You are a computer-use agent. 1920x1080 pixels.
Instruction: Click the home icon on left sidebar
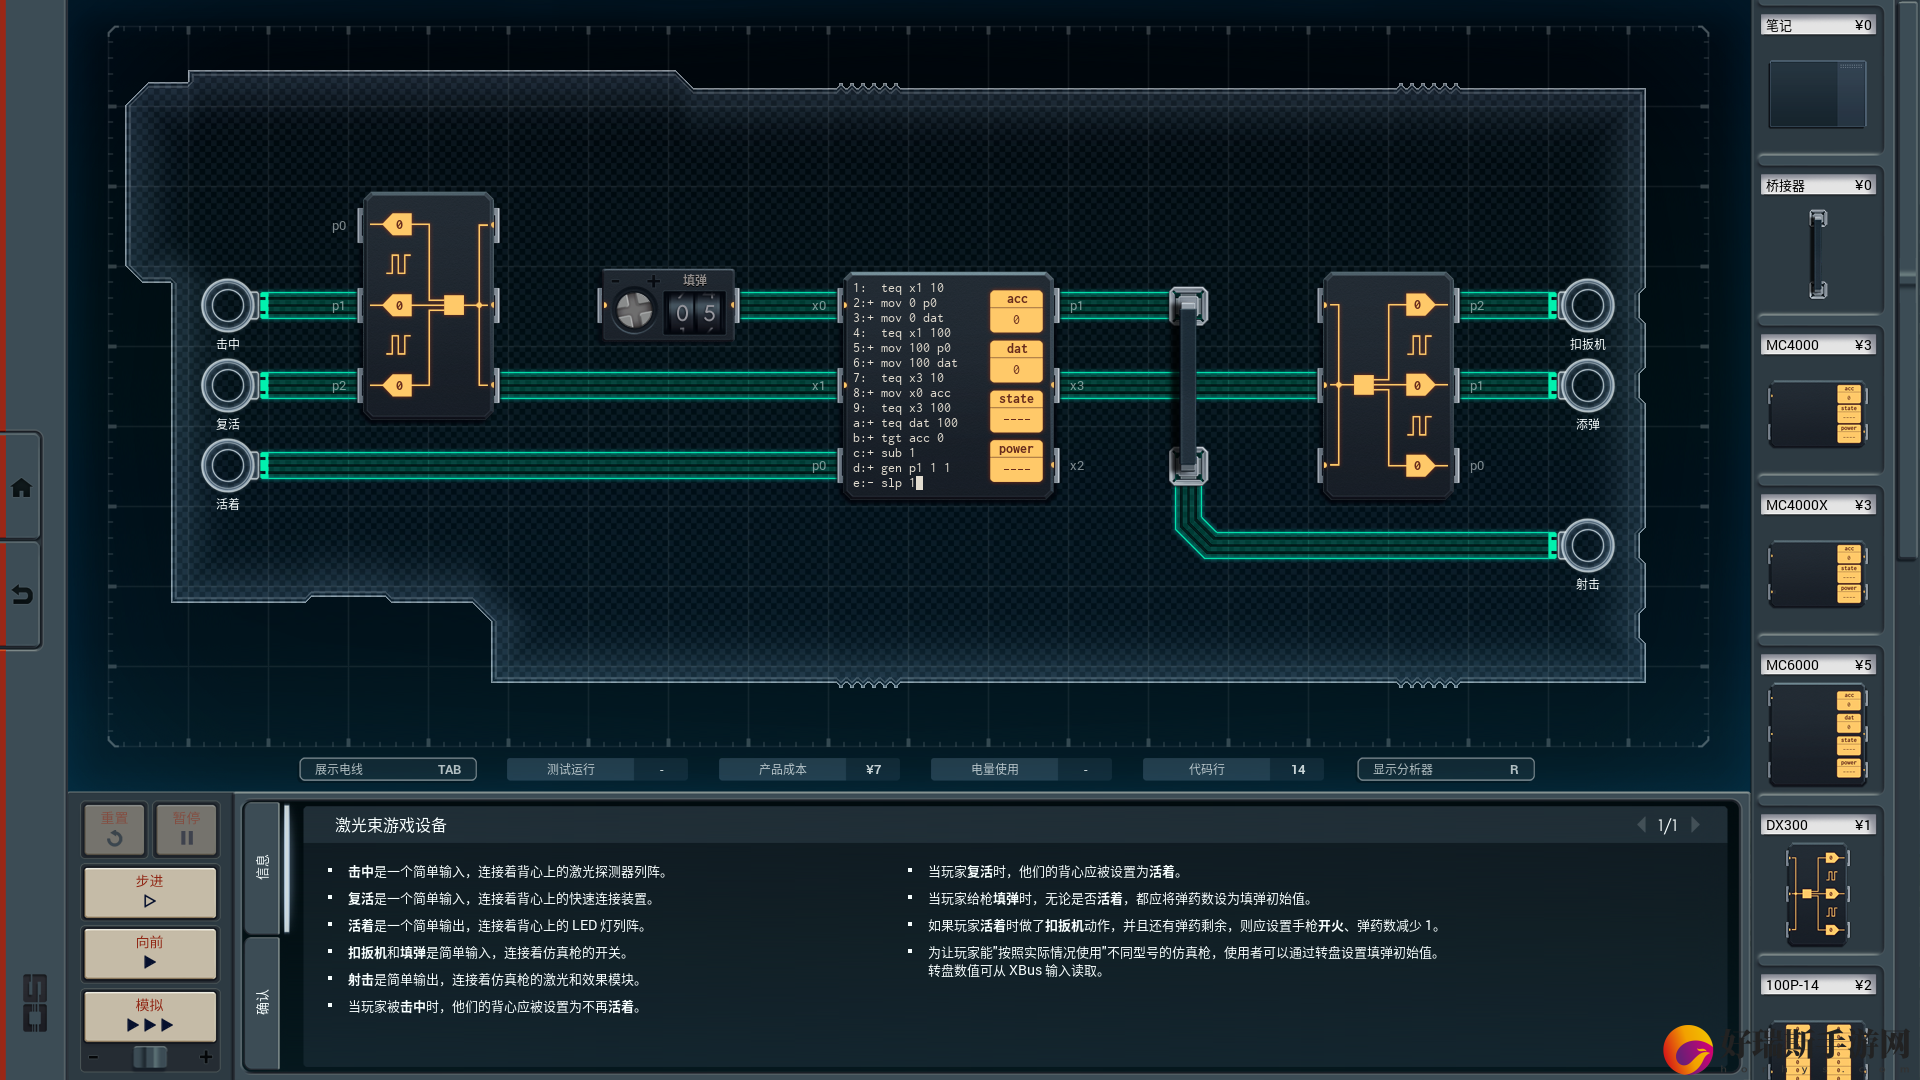[x=21, y=487]
